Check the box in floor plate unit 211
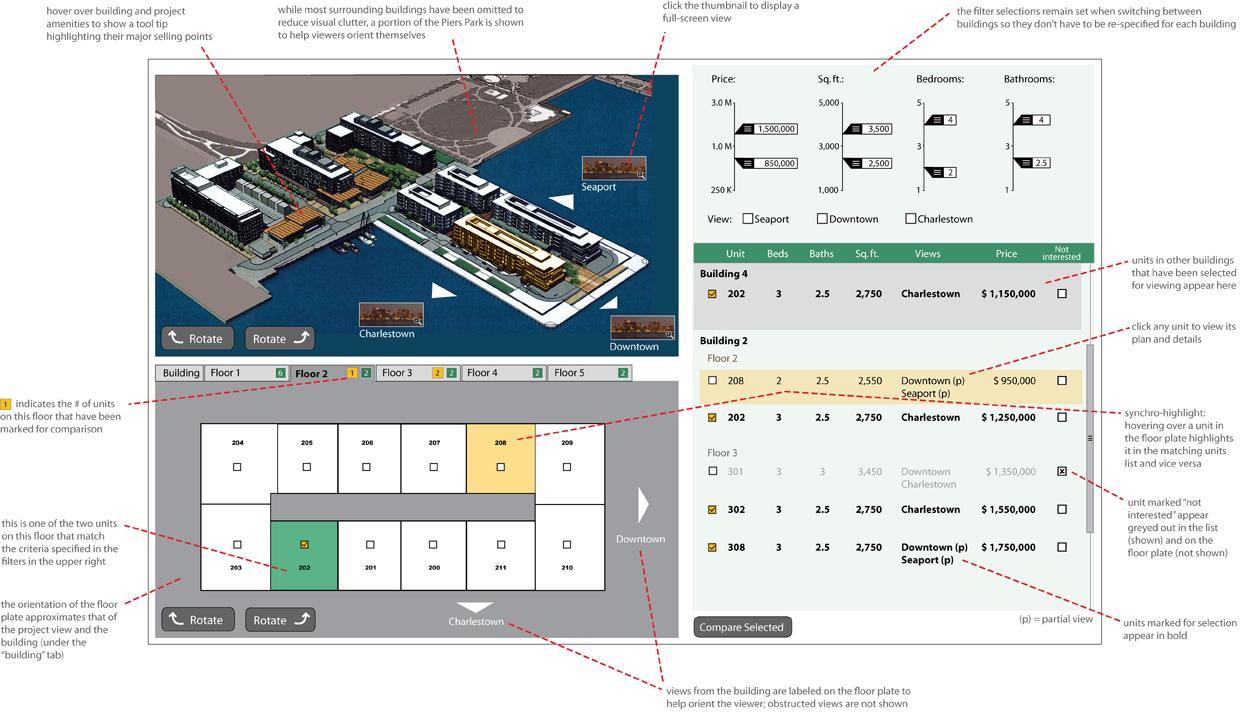Viewport: 1250px width, 727px height. pos(501,545)
